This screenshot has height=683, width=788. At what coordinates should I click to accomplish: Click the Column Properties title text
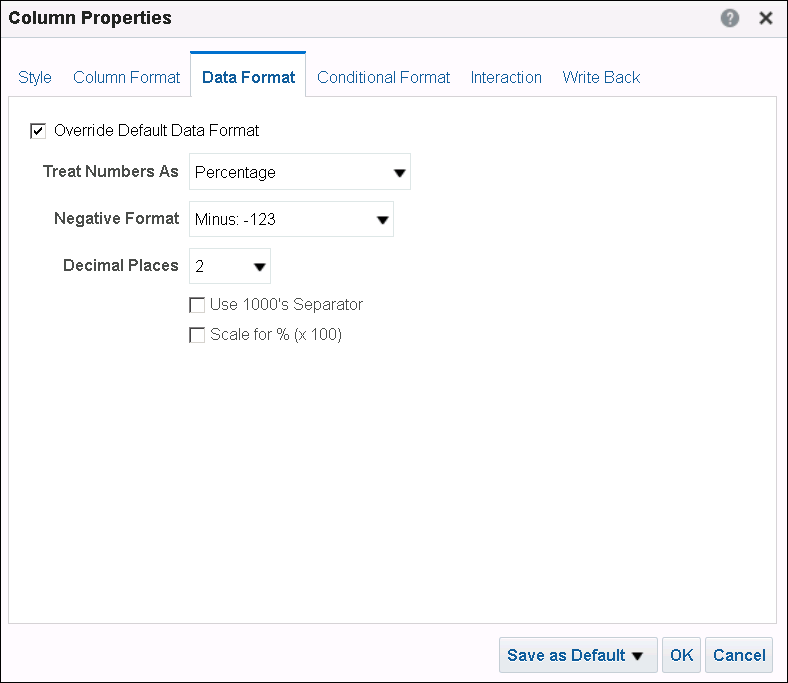tap(90, 18)
